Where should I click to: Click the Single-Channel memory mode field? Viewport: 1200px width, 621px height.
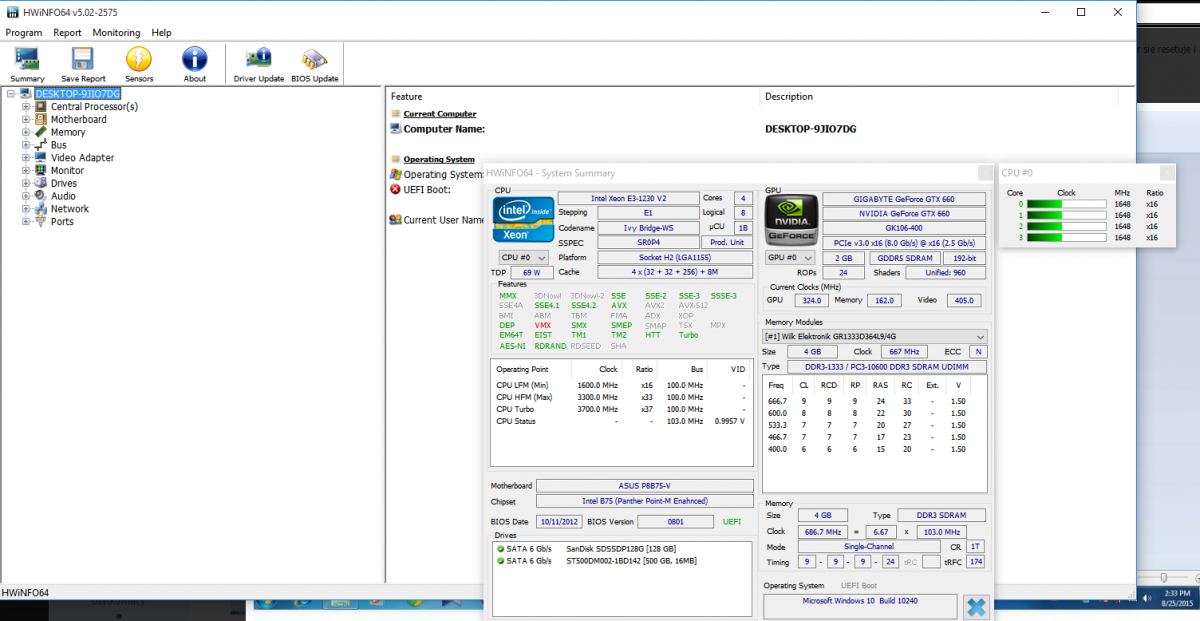(x=869, y=547)
